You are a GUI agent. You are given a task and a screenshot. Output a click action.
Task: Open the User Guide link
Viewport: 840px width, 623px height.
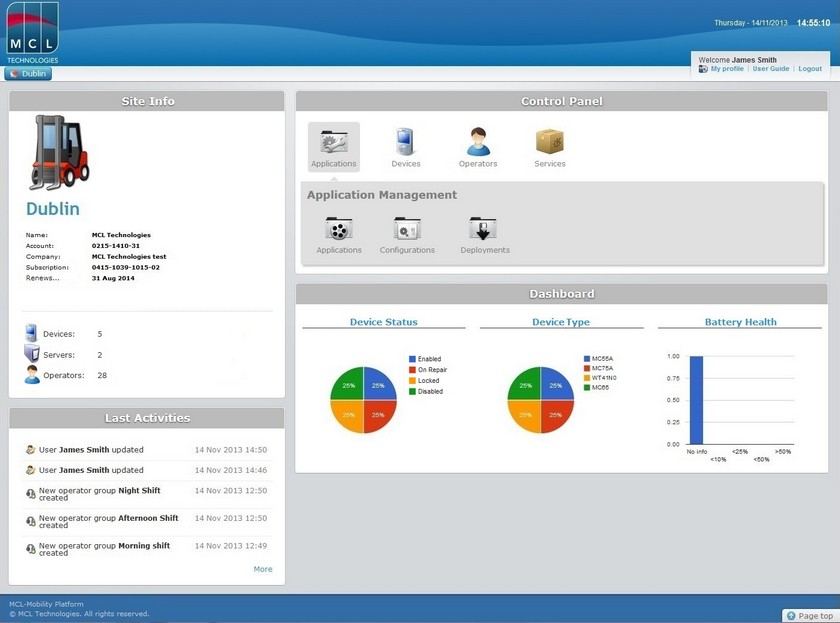770,69
